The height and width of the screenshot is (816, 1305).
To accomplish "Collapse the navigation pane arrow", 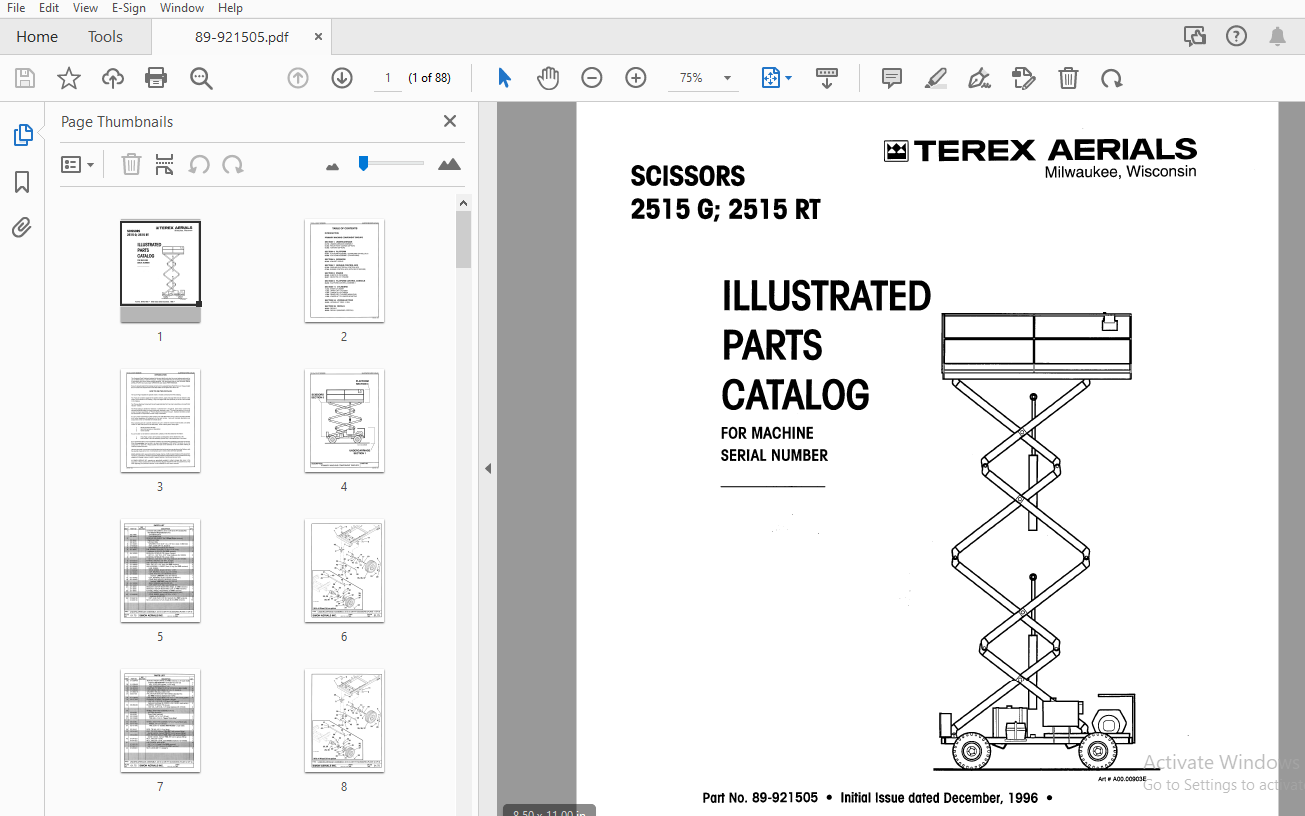I will 488,468.
